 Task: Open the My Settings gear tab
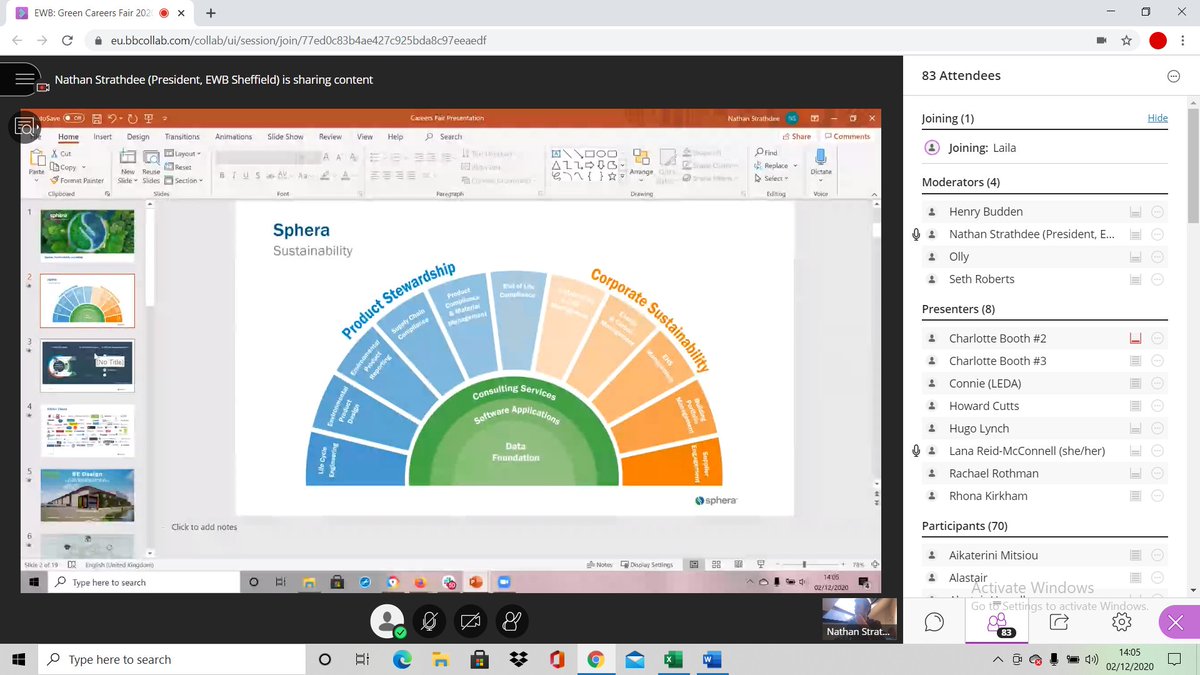pos(1121,622)
